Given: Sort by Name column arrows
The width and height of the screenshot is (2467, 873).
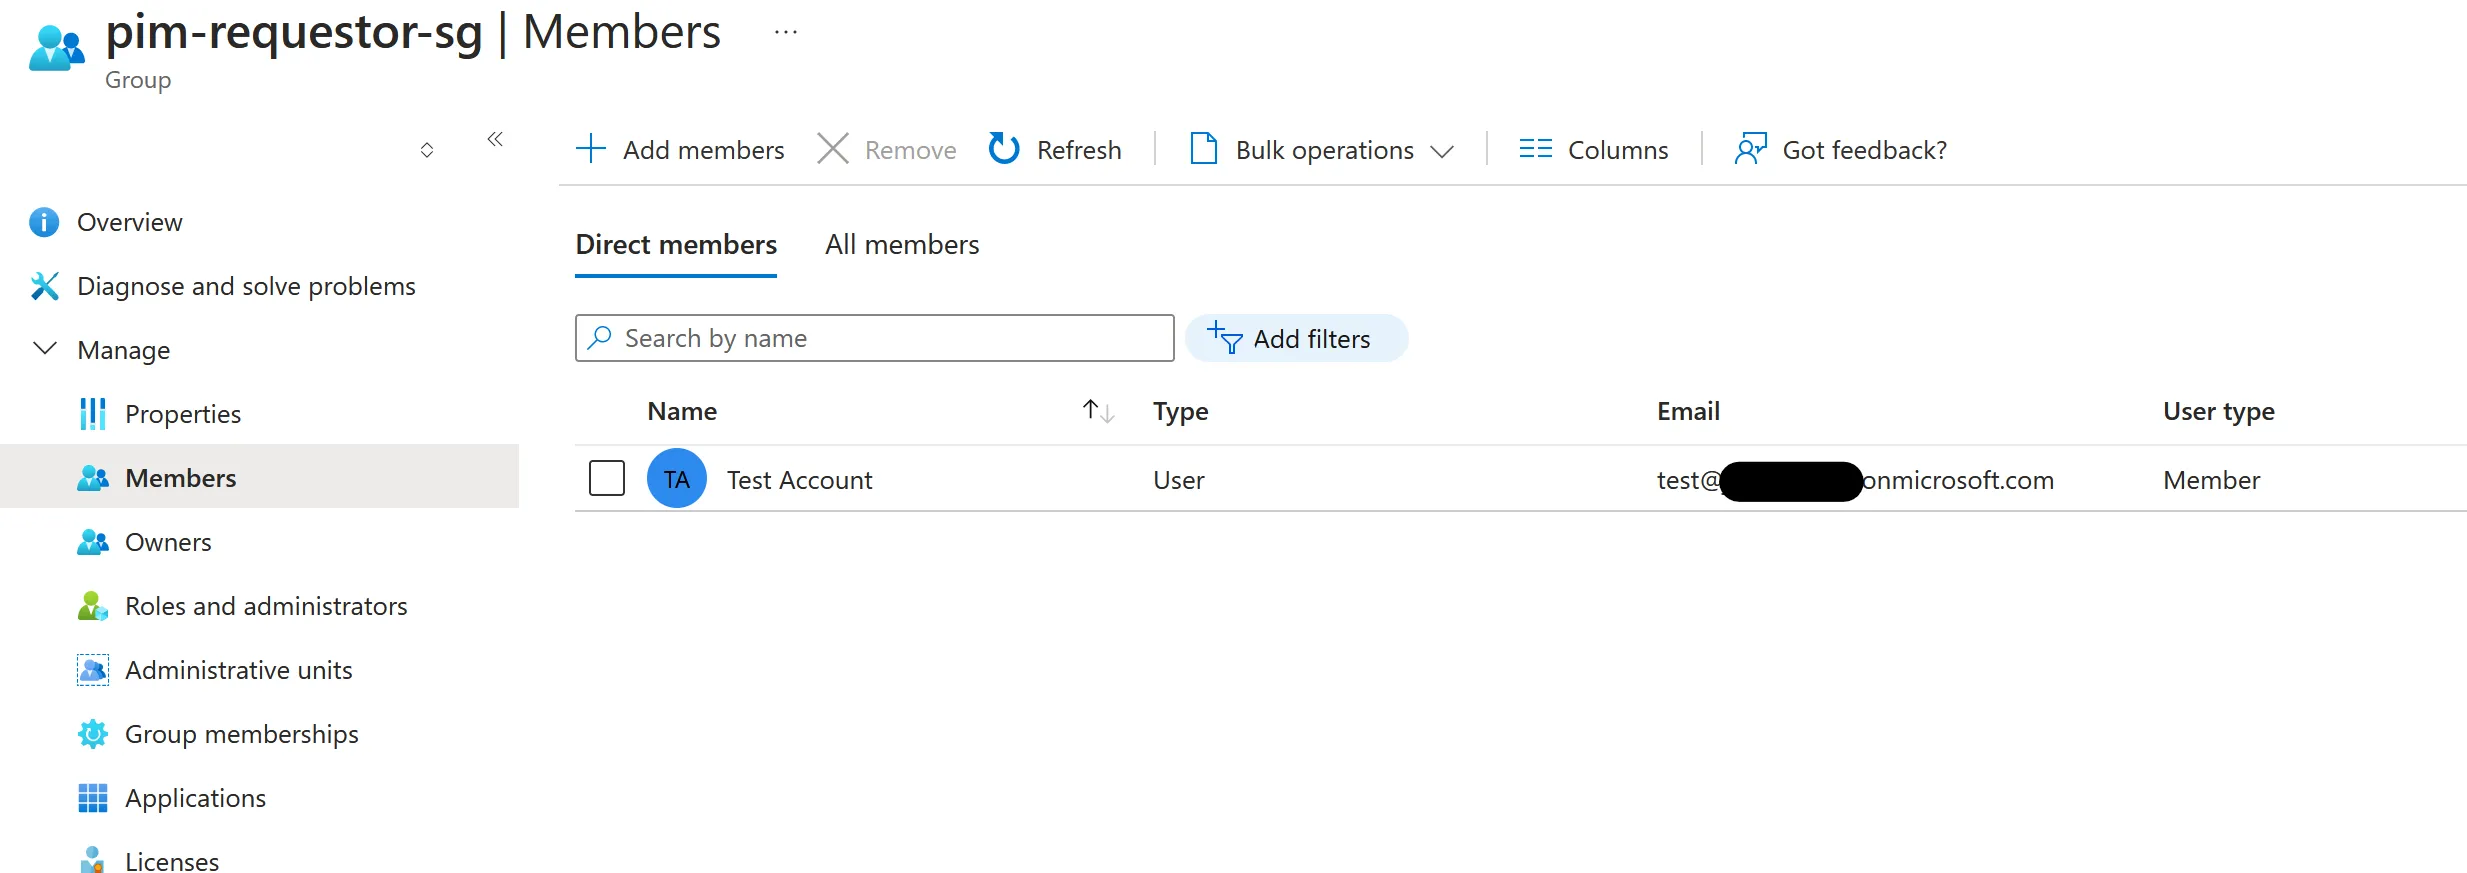Looking at the screenshot, I should 1098,411.
